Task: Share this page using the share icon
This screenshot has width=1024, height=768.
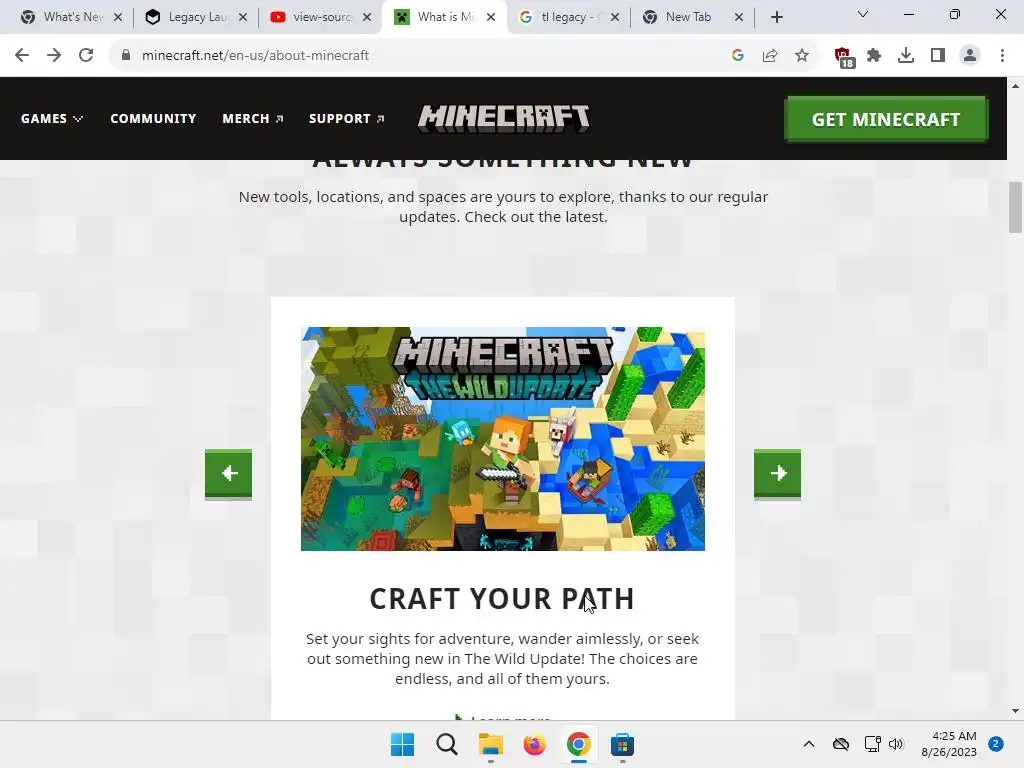Action: coord(770,56)
